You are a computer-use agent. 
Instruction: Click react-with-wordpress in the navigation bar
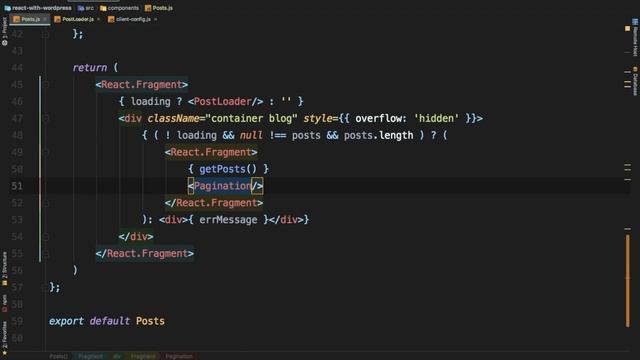38,8
